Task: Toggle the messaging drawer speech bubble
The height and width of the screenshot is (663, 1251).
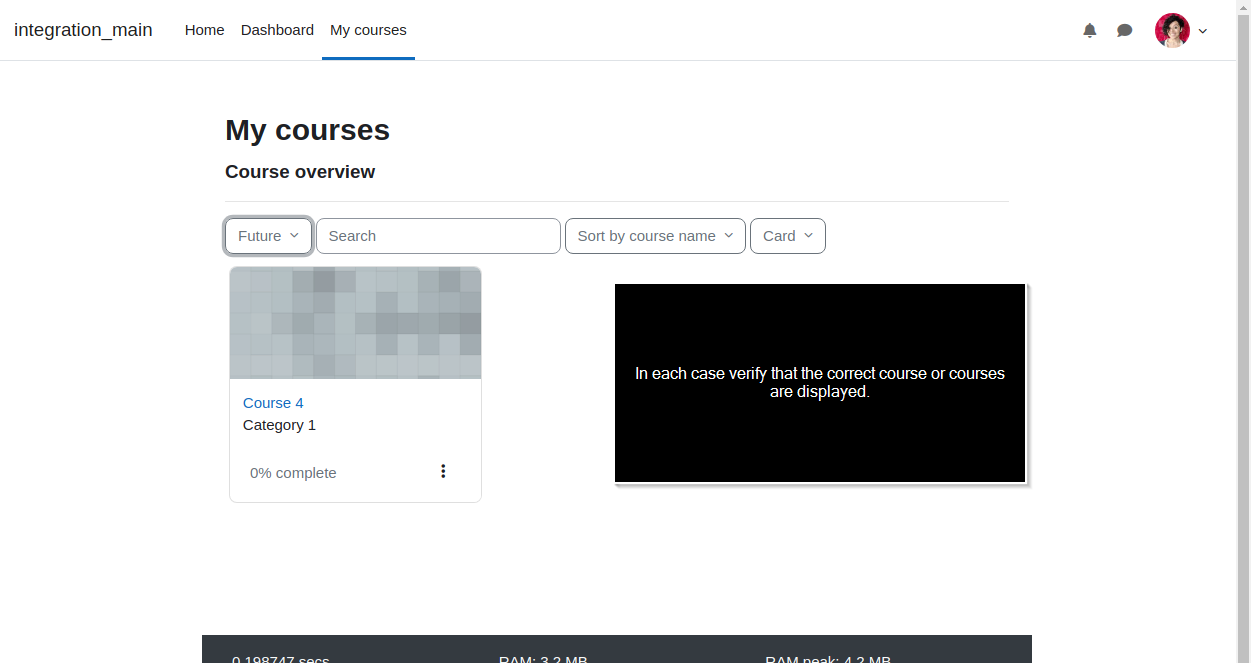Action: [x=1125, y=31]
